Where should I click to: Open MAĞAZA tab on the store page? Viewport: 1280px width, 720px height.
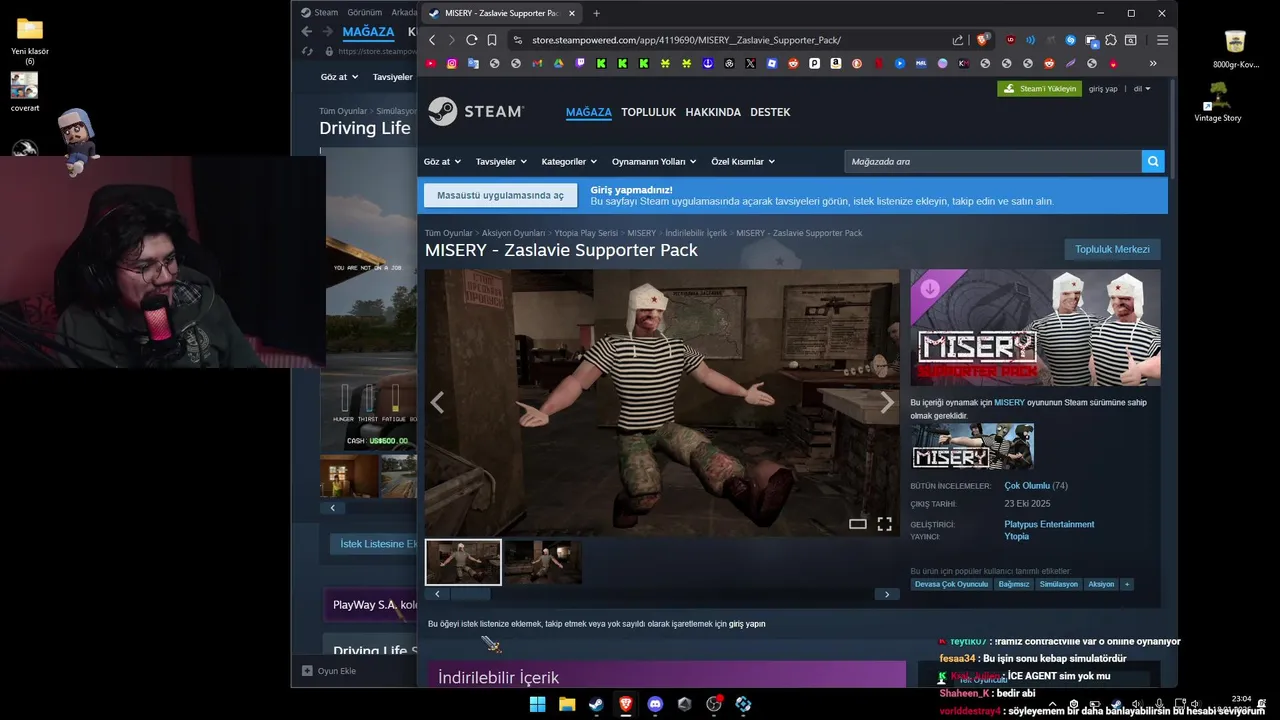588,112
